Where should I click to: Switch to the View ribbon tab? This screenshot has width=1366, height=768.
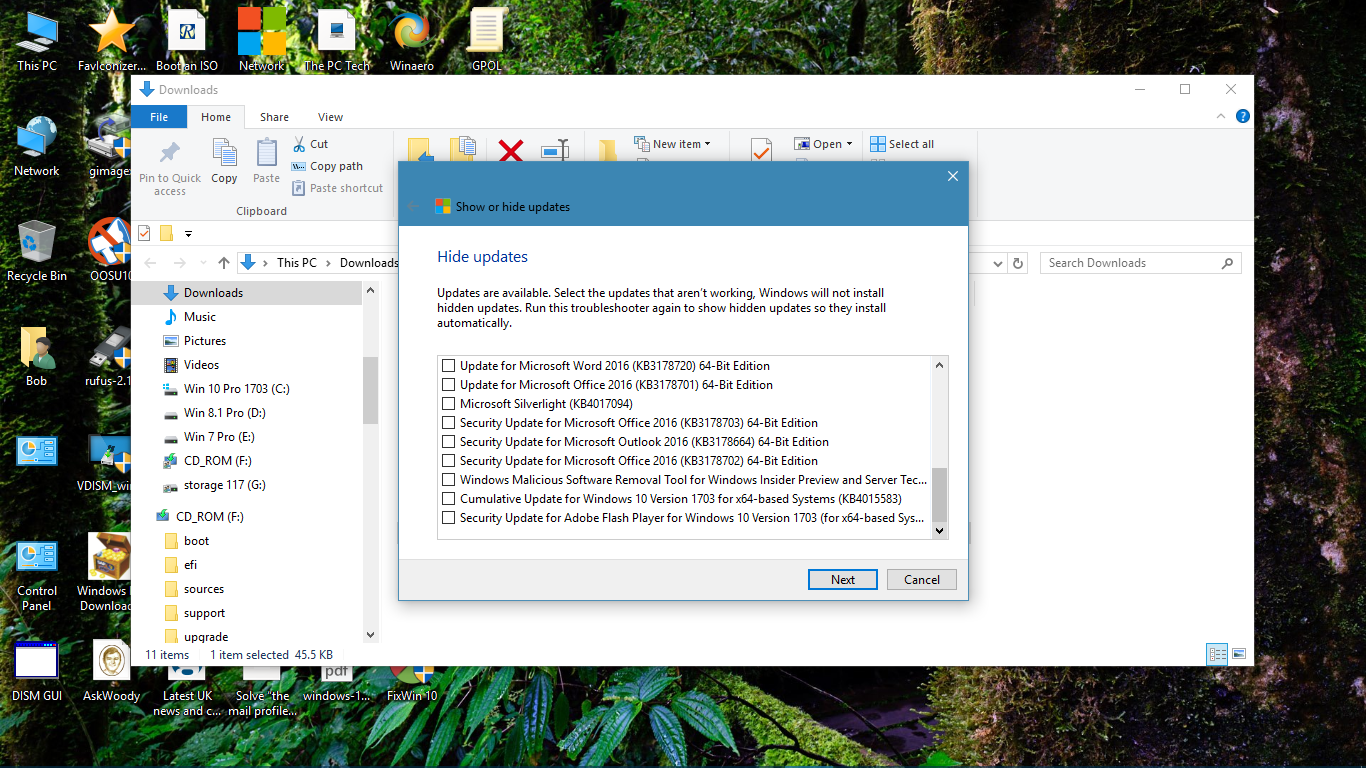click(x=330, y=117)
